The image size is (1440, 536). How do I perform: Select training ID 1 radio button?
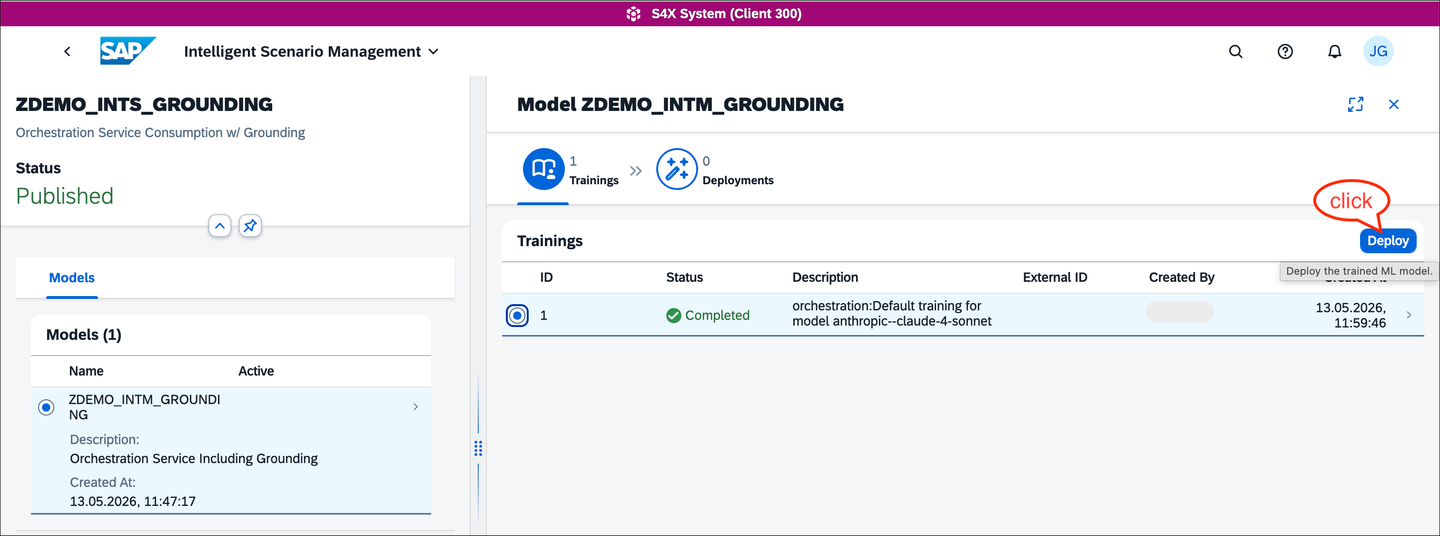coord(517,315)
